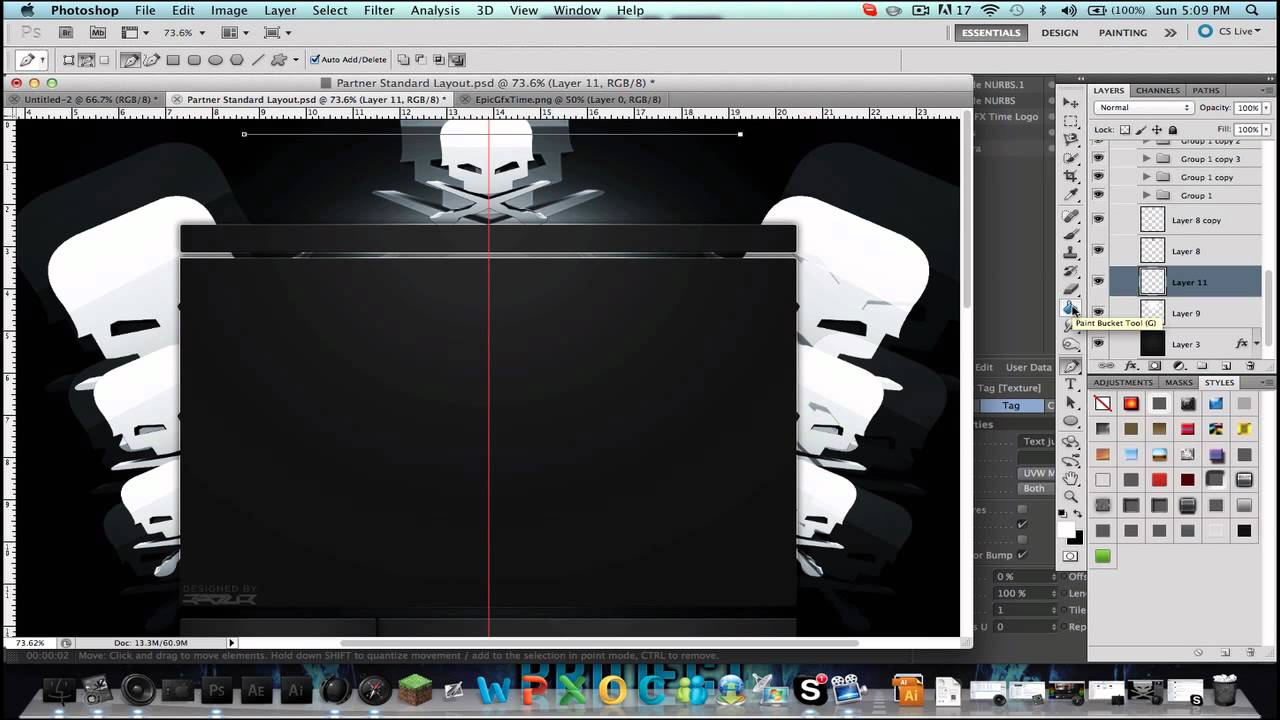Open blend mode Normal dropdown
The image size is (1280, 720).
[1144, 108]
